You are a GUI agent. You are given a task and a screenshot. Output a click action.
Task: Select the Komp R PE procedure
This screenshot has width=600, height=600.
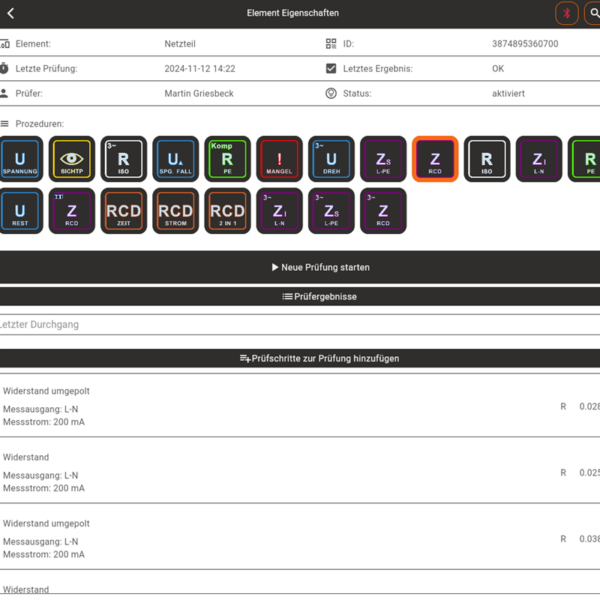228,159
